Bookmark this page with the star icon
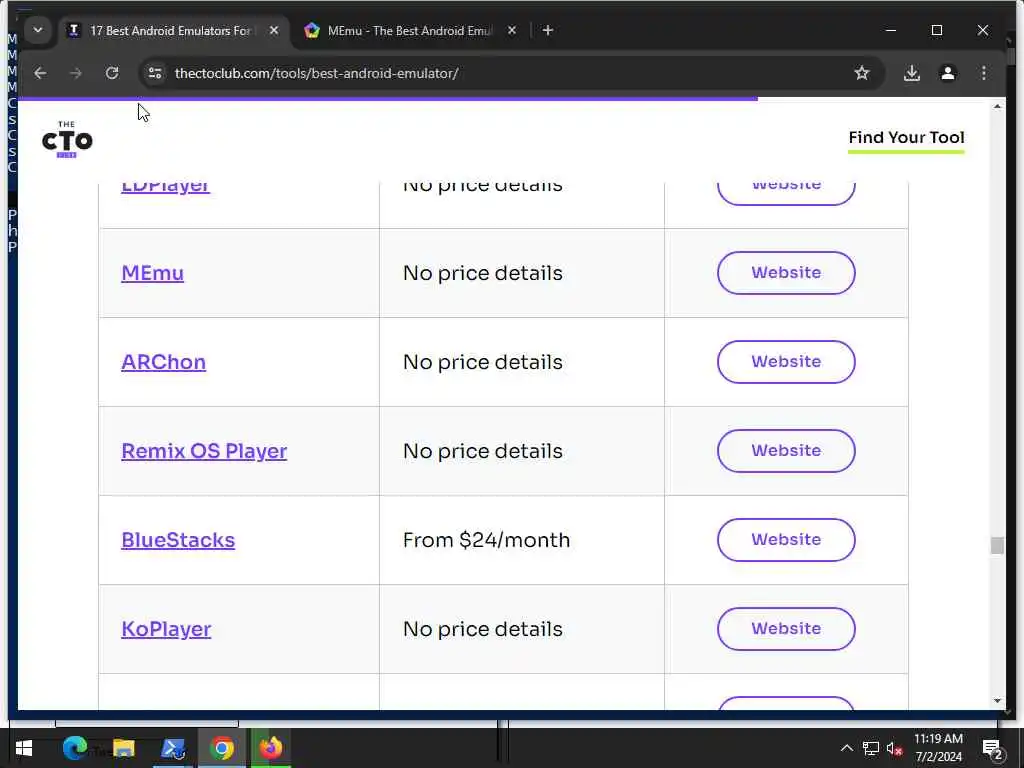 pos(861,73)
